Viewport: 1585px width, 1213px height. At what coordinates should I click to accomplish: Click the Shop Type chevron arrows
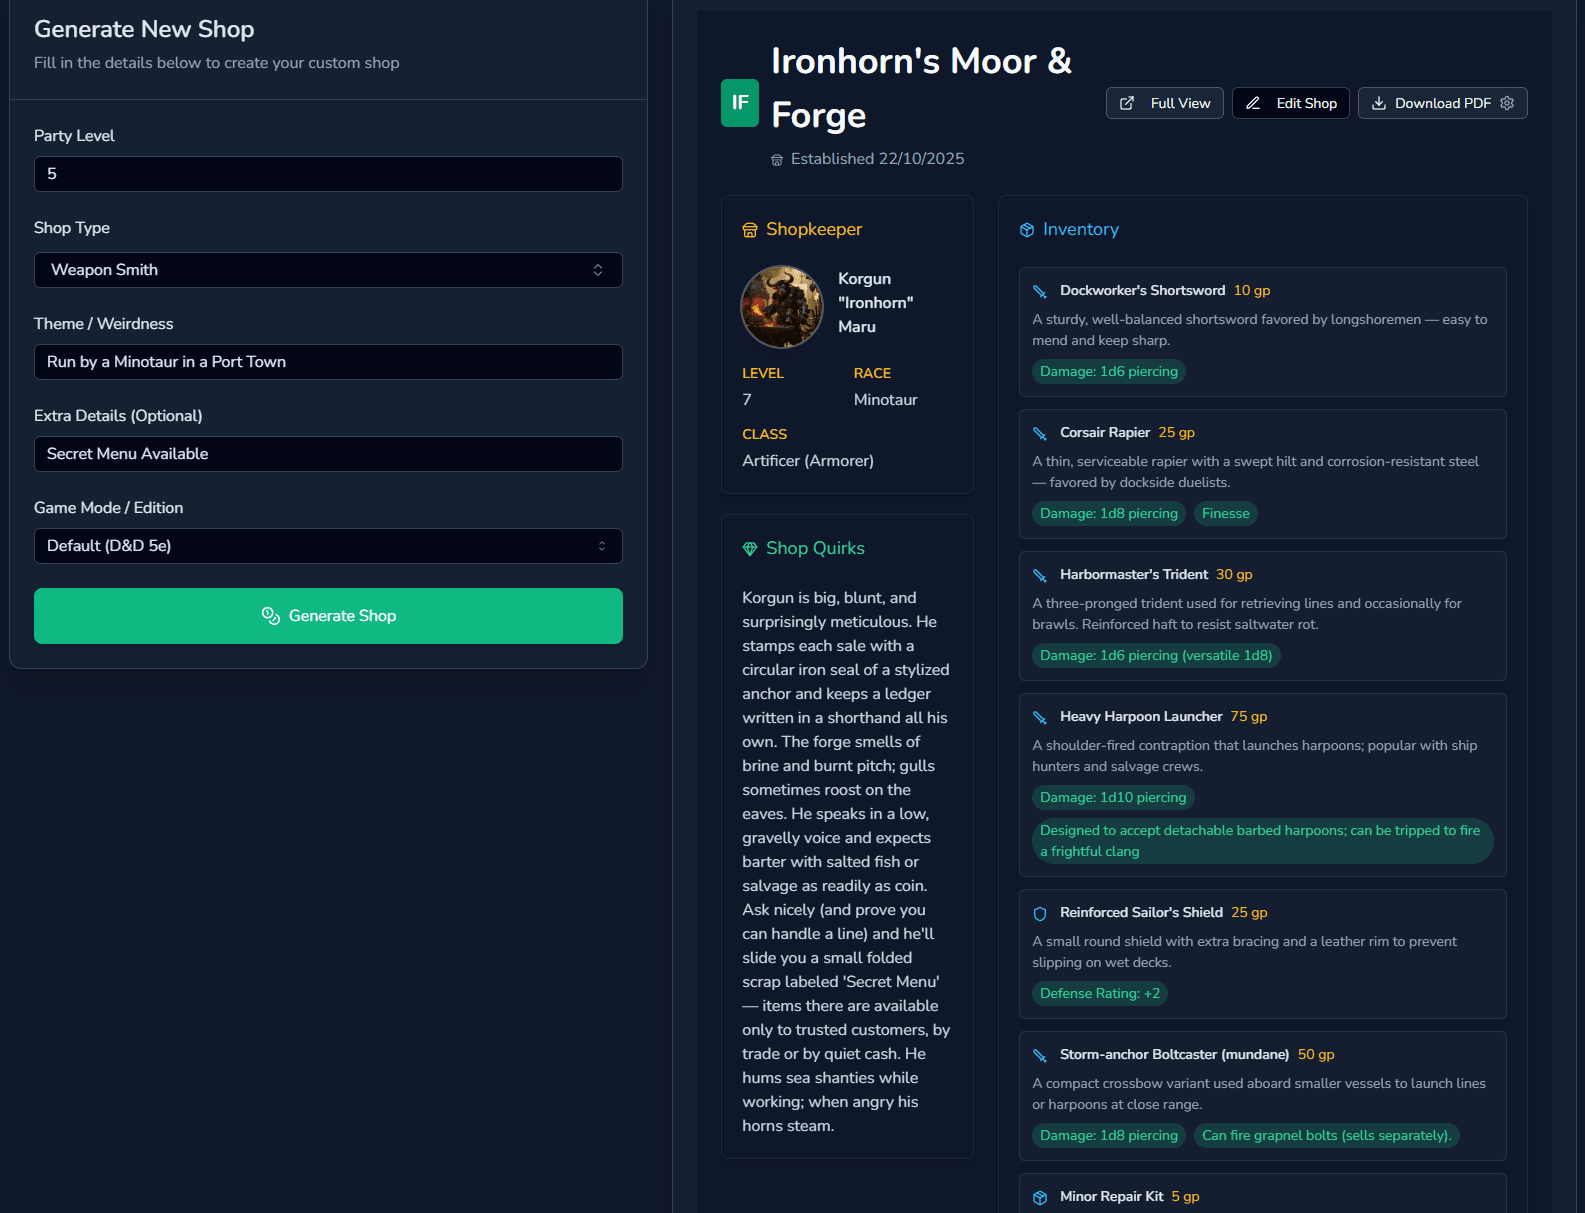[x=598, y=270]
